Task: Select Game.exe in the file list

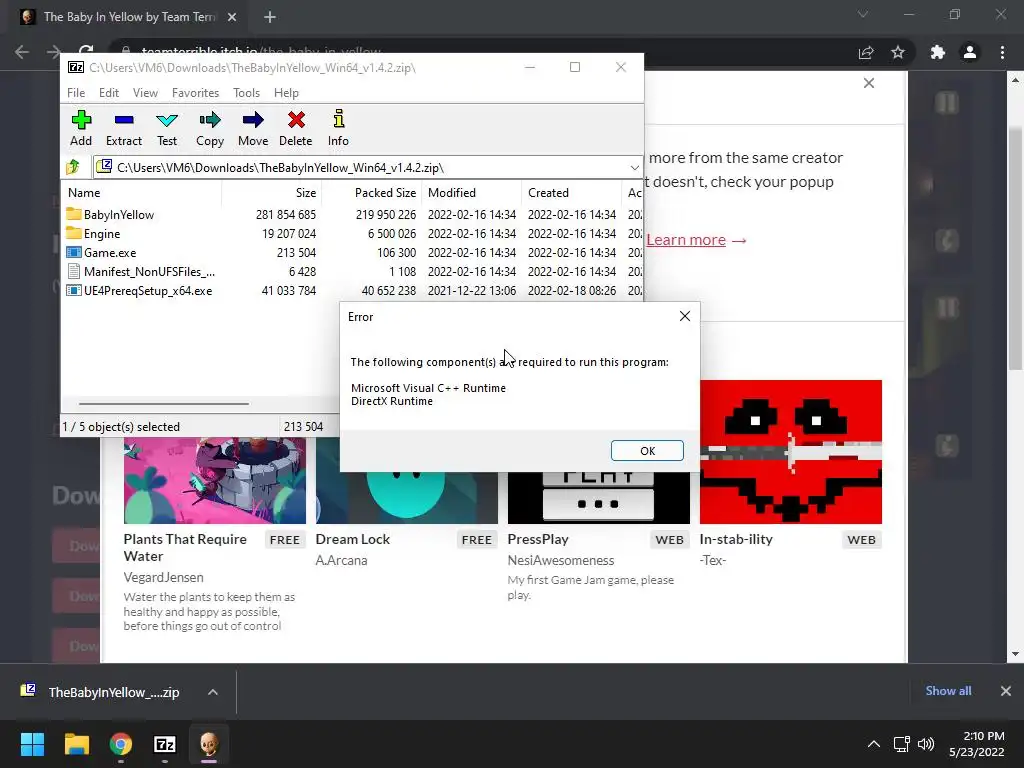Action: [110, 253]
